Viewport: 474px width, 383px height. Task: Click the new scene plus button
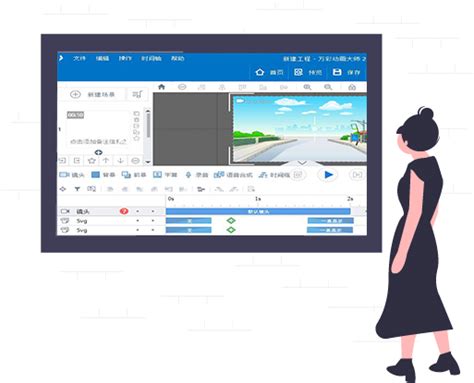[x=75, y=94]
